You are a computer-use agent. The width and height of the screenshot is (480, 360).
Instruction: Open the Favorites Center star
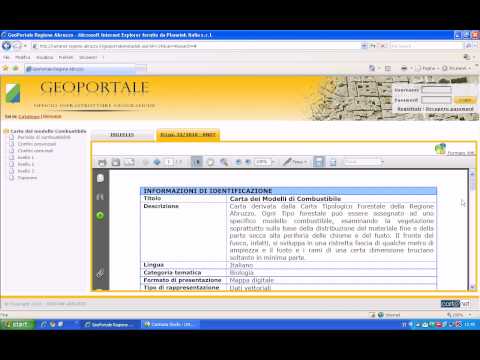(5, 68)
